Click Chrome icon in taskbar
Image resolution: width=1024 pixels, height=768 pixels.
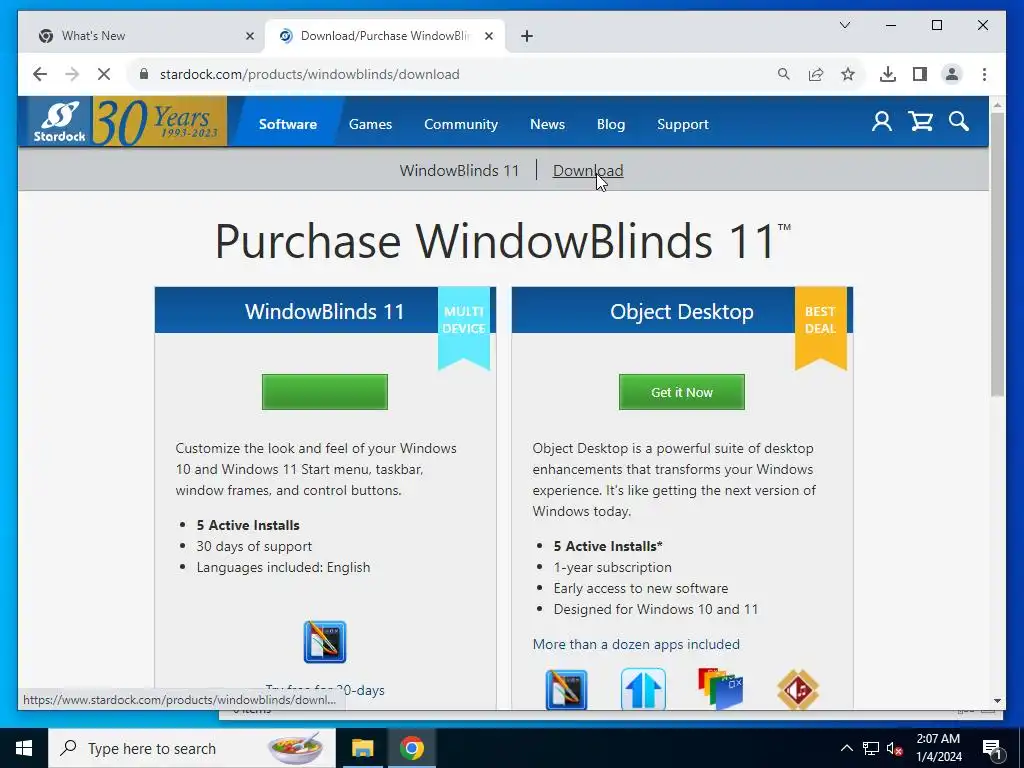pos(412,748)
